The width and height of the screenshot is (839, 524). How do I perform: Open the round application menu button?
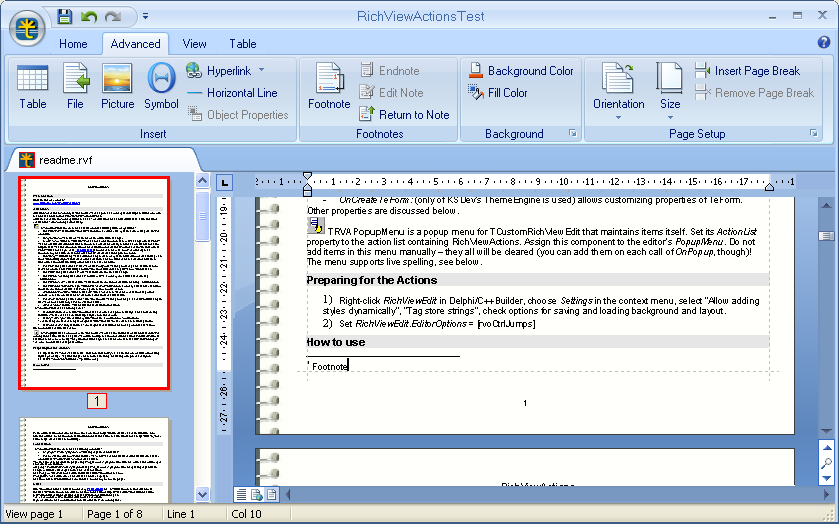26,29
